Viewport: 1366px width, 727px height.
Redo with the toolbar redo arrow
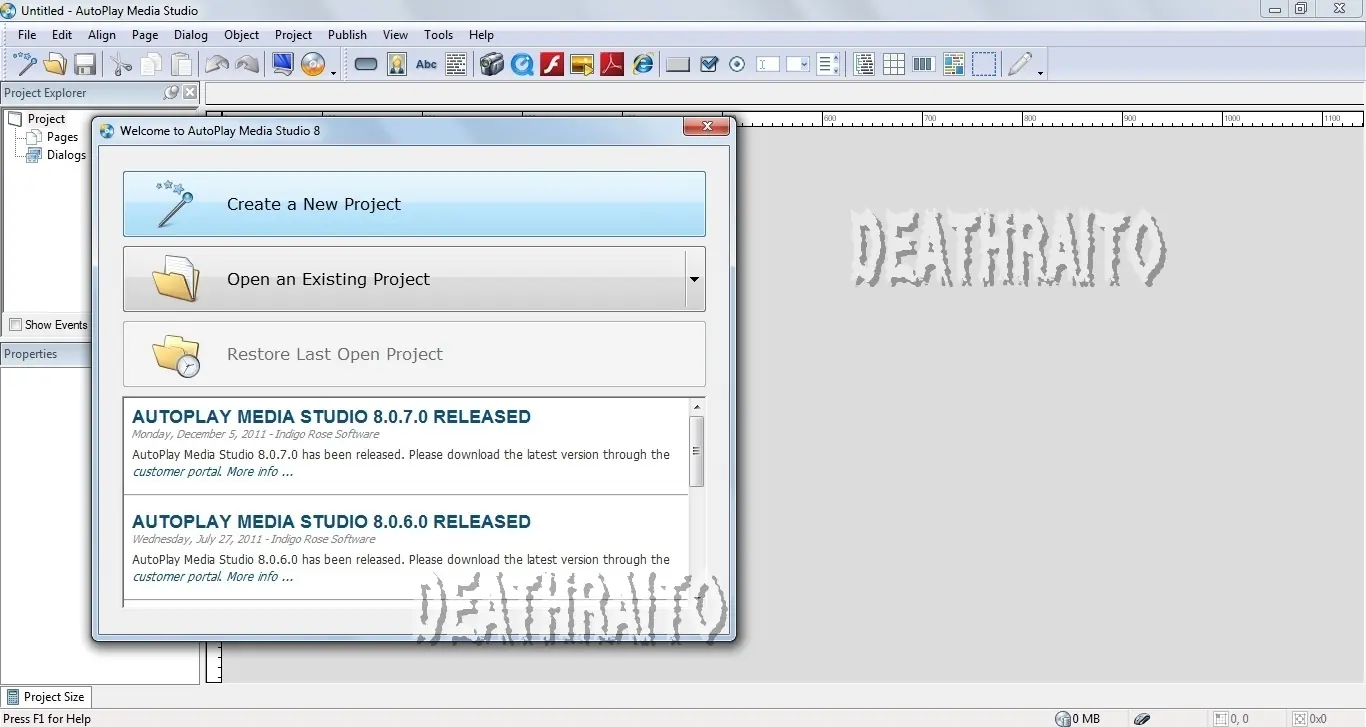(x=247, y=65)
